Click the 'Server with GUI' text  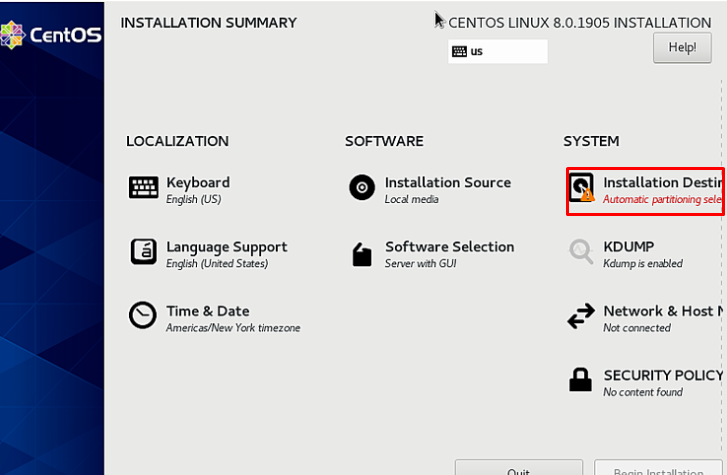pos(421,263)
